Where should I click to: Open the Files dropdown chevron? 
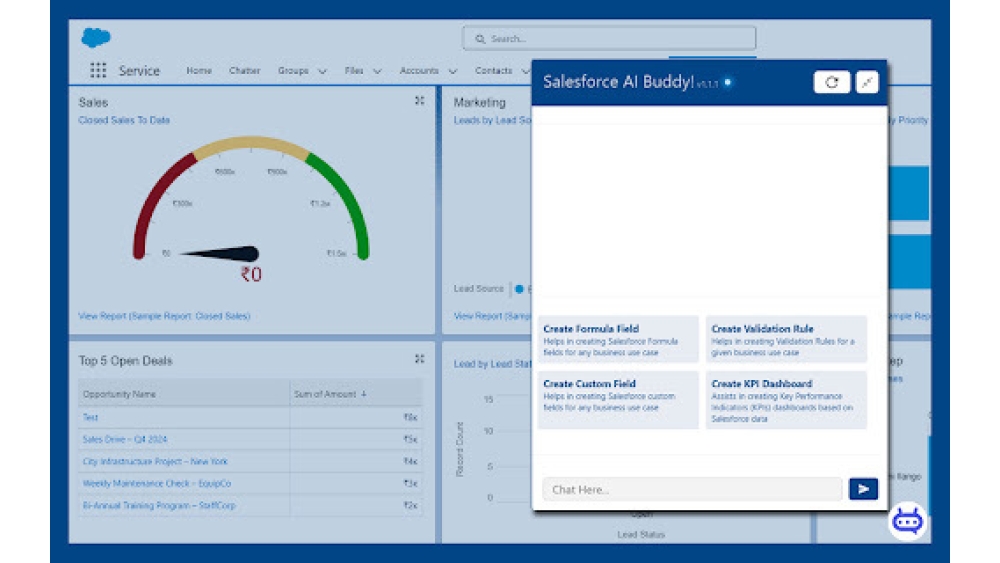point(378,71)
